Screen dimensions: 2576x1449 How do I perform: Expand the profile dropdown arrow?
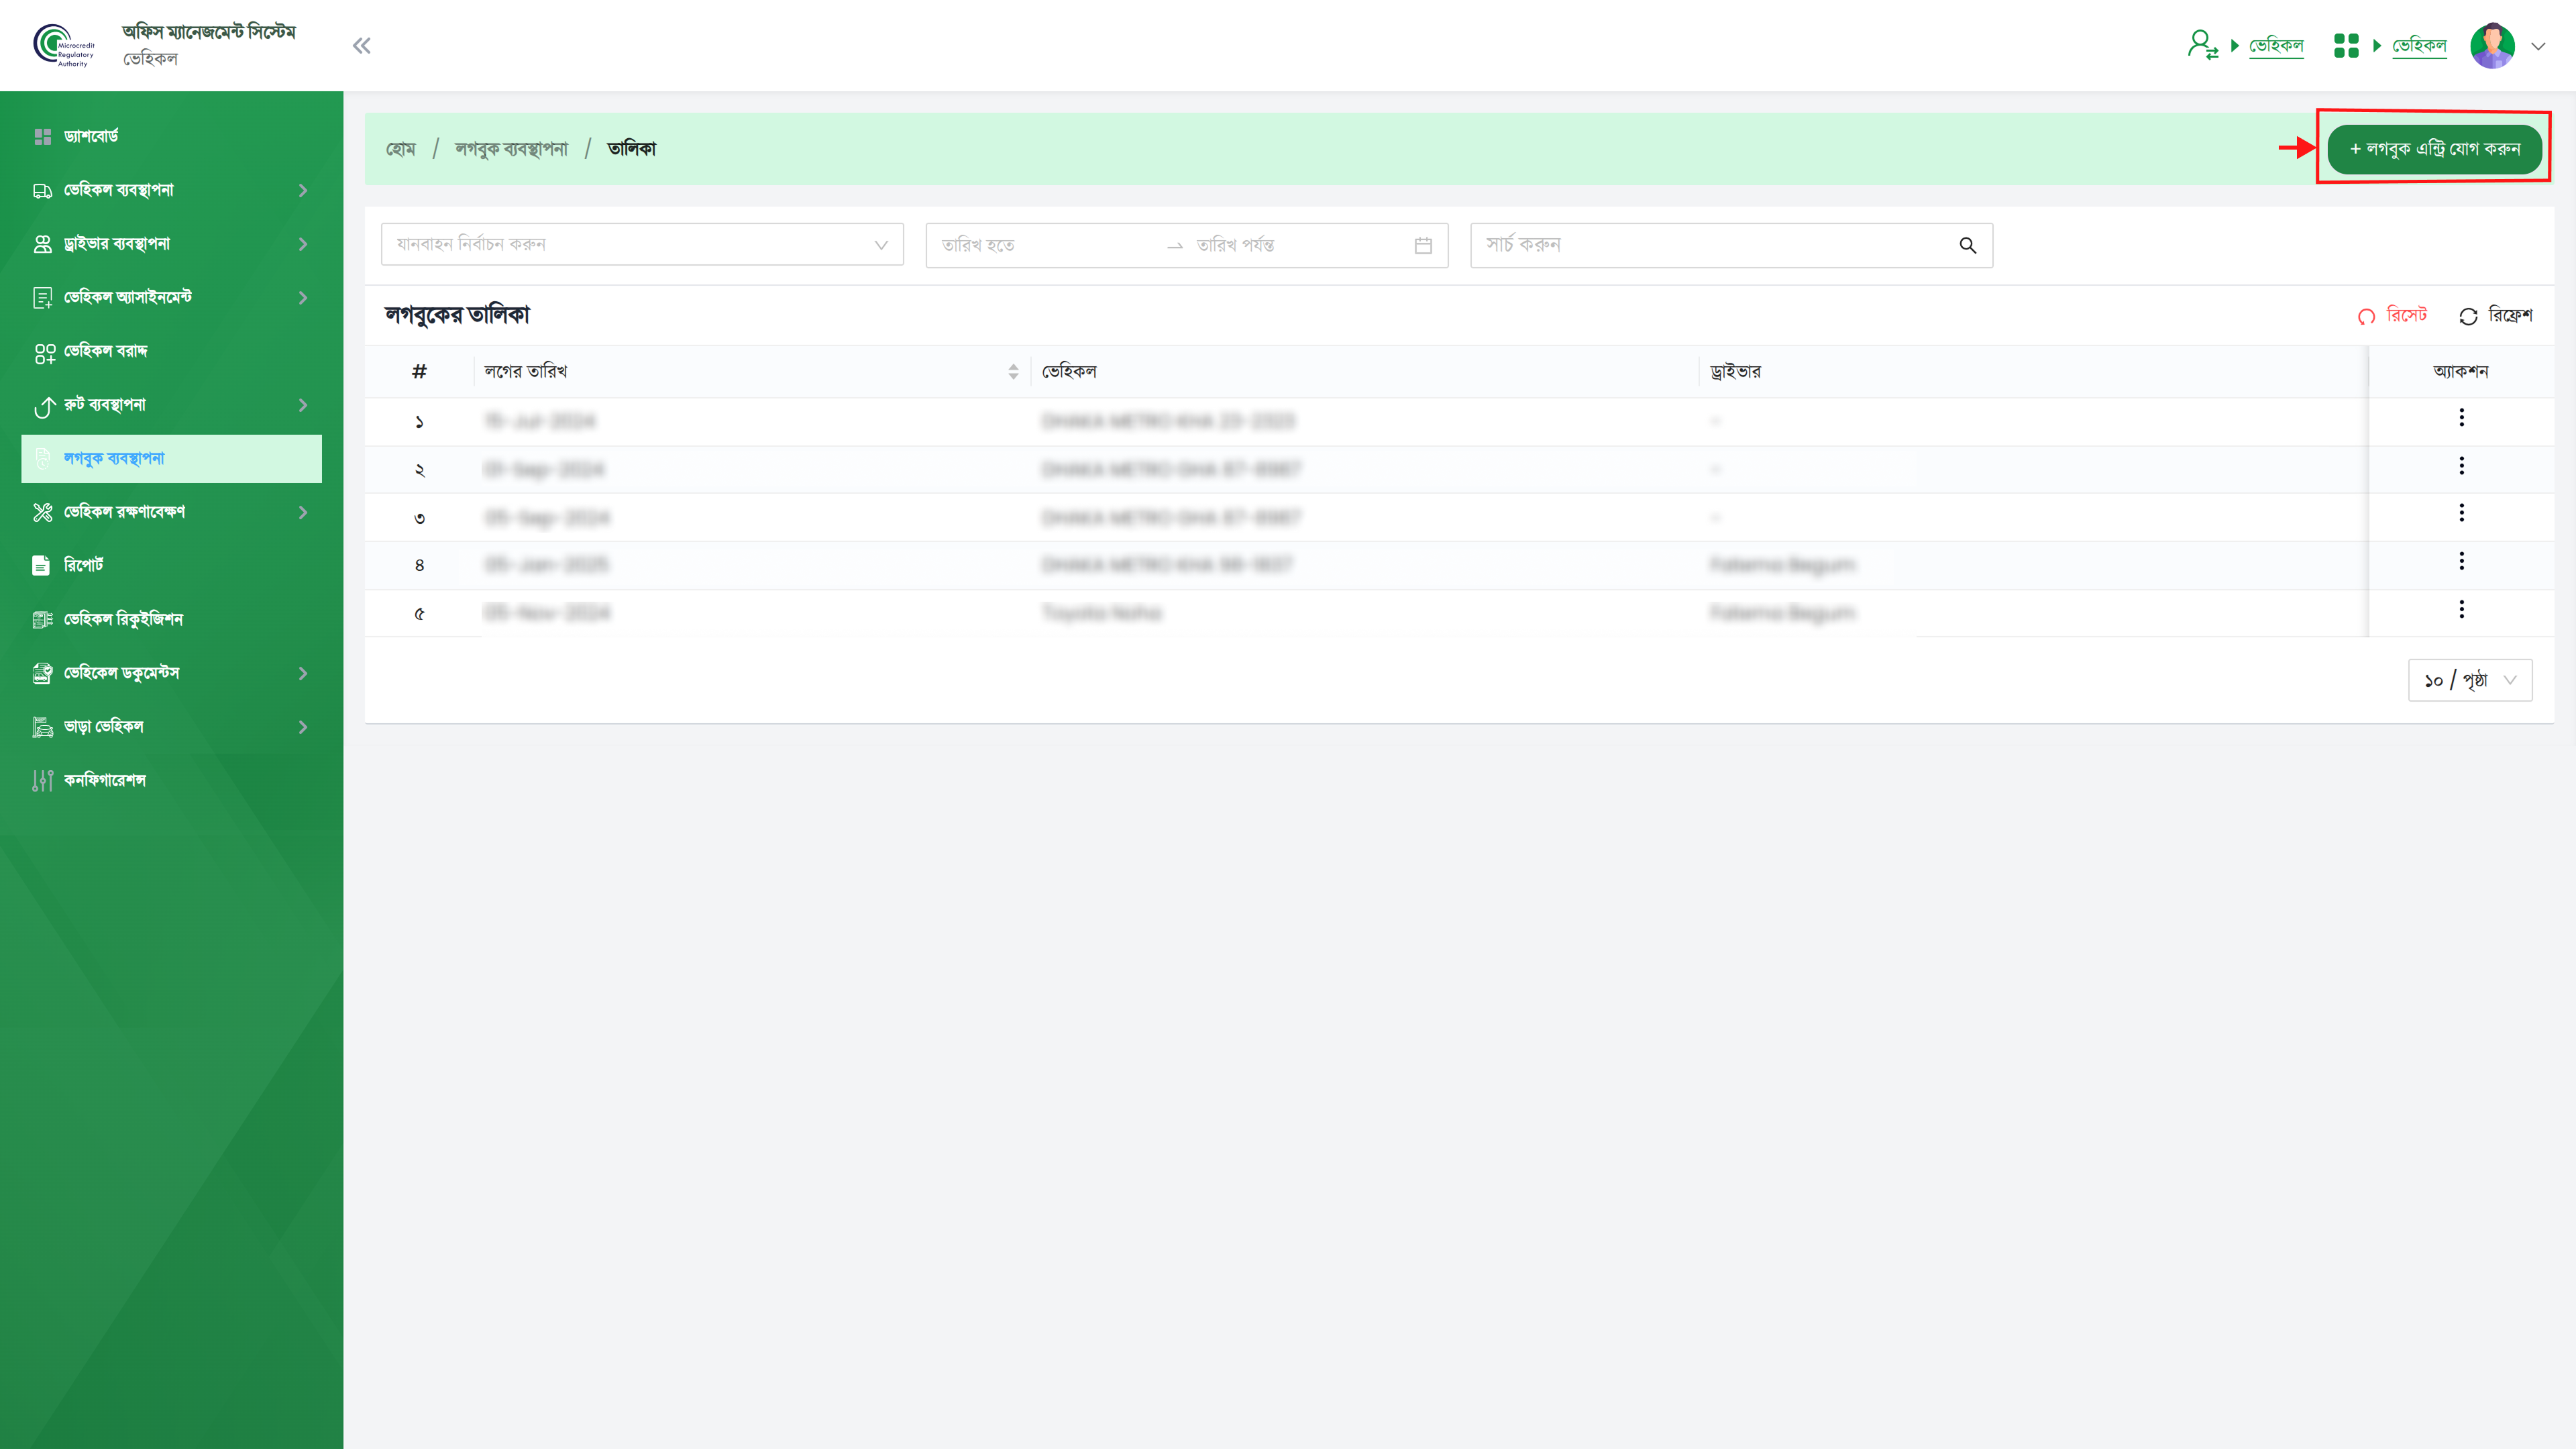click(2538, 46)
